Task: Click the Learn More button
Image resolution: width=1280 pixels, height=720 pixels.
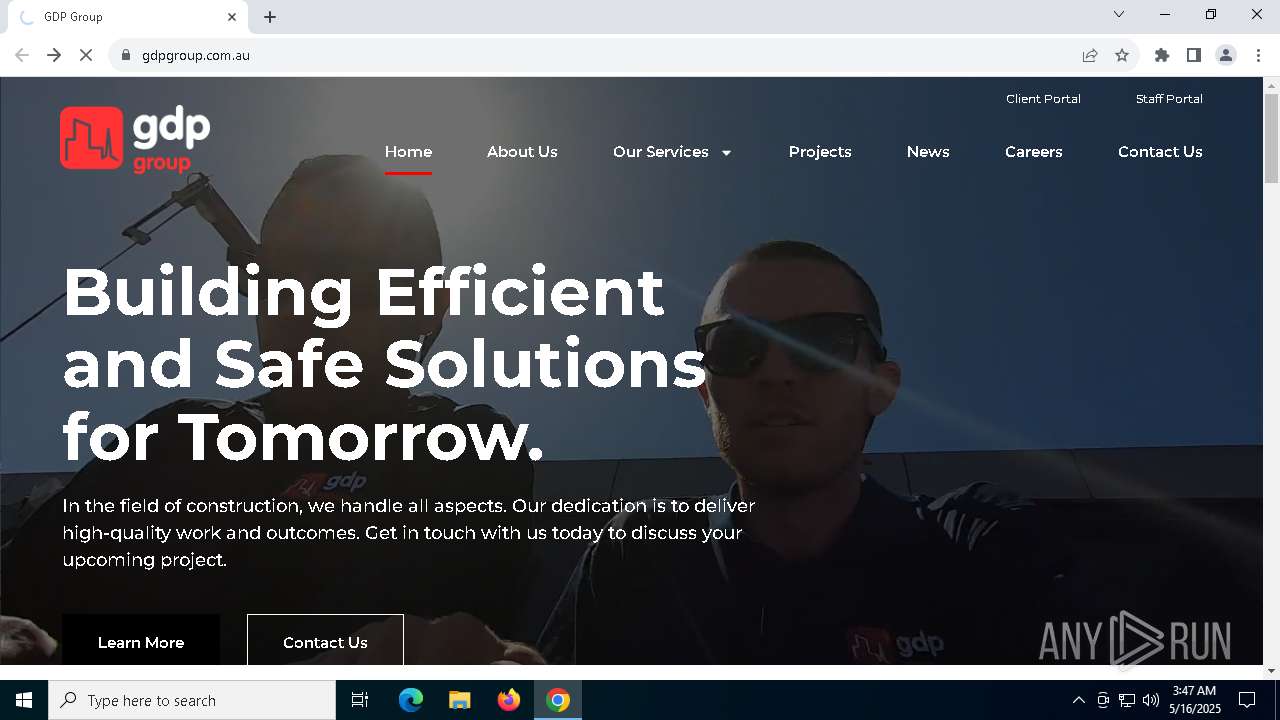Action: click(x=141, y=640)
